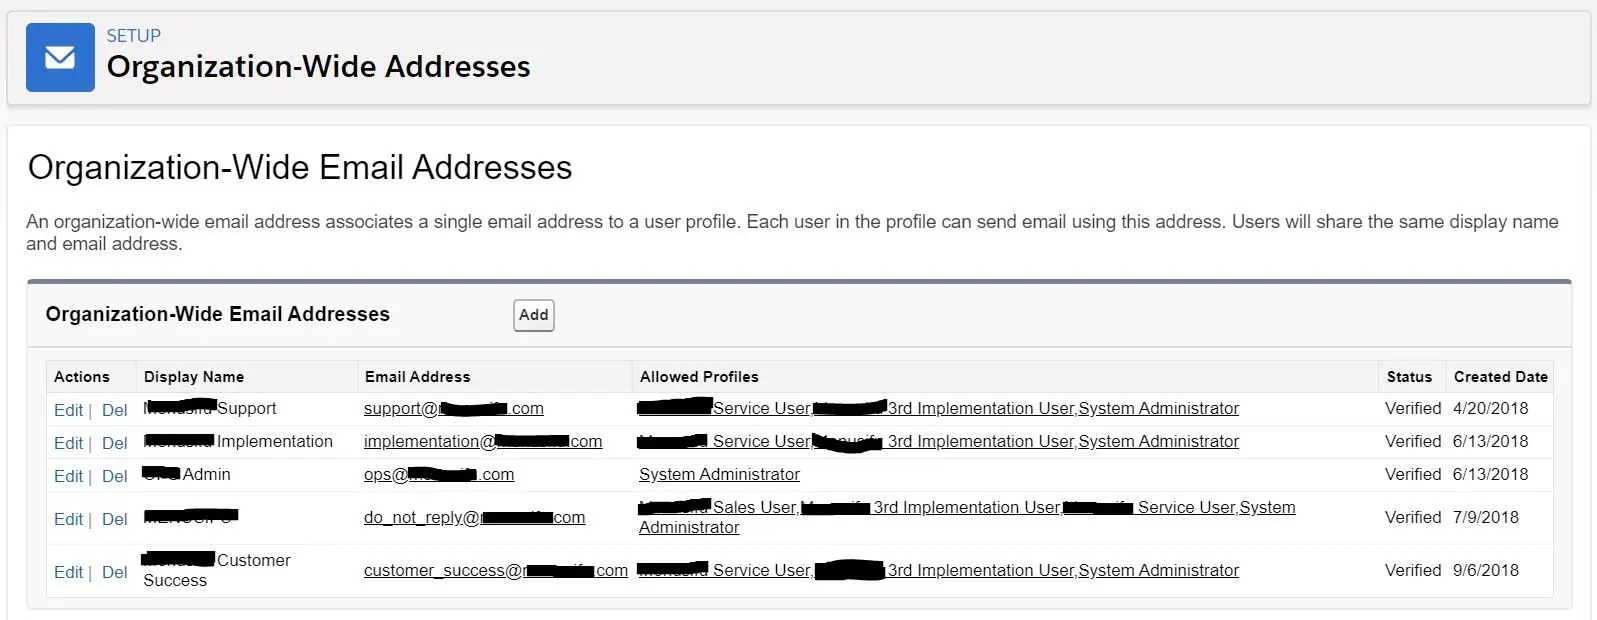Click the Display Name column header
The height and width of the screenshot is (620, 1597).
pos(194,377)
